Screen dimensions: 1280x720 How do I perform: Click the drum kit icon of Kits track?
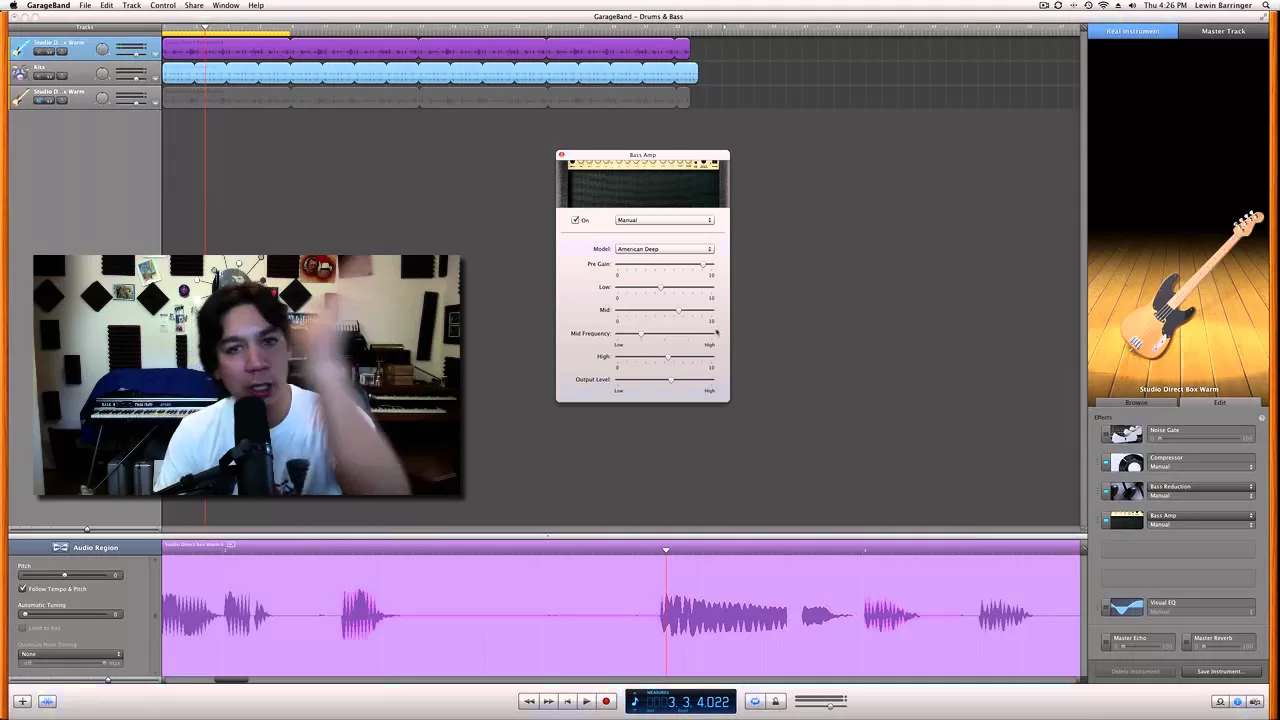click(x=20, y=73)
